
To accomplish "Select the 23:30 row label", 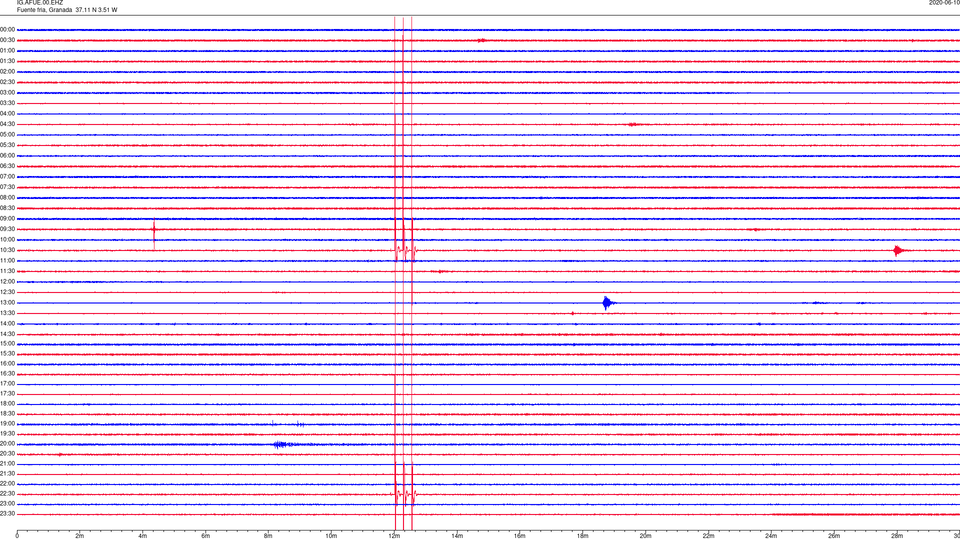I will pyautogui.click(x=8, y=514).
